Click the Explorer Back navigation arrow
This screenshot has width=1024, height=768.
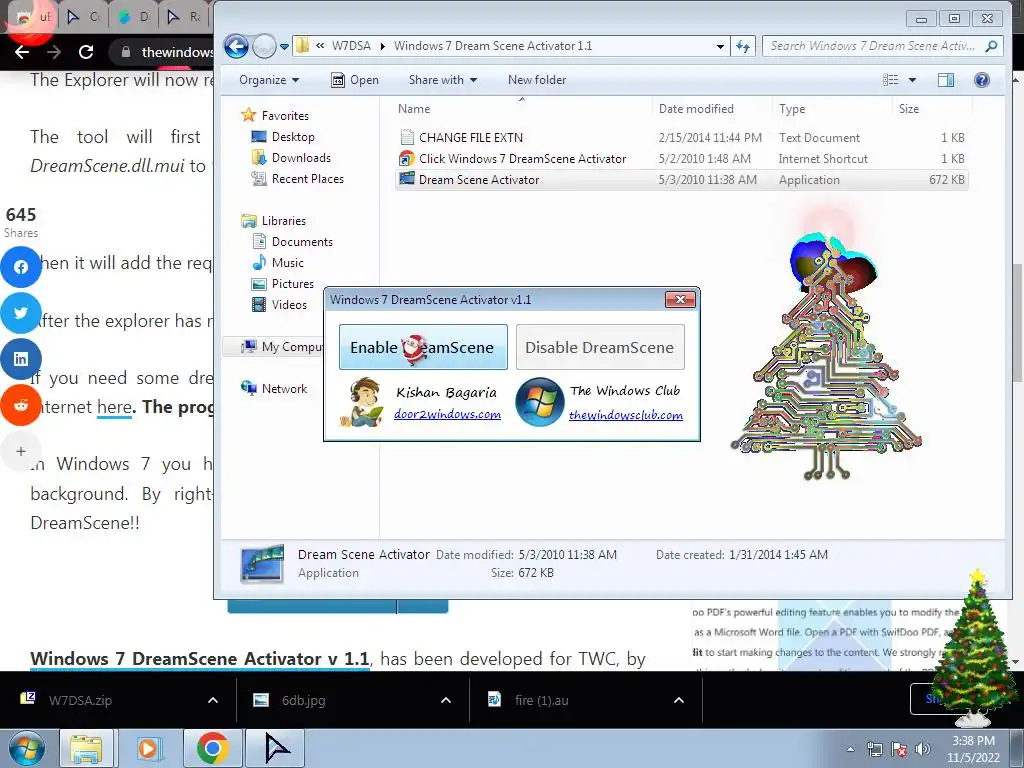[x=236, y=46]
